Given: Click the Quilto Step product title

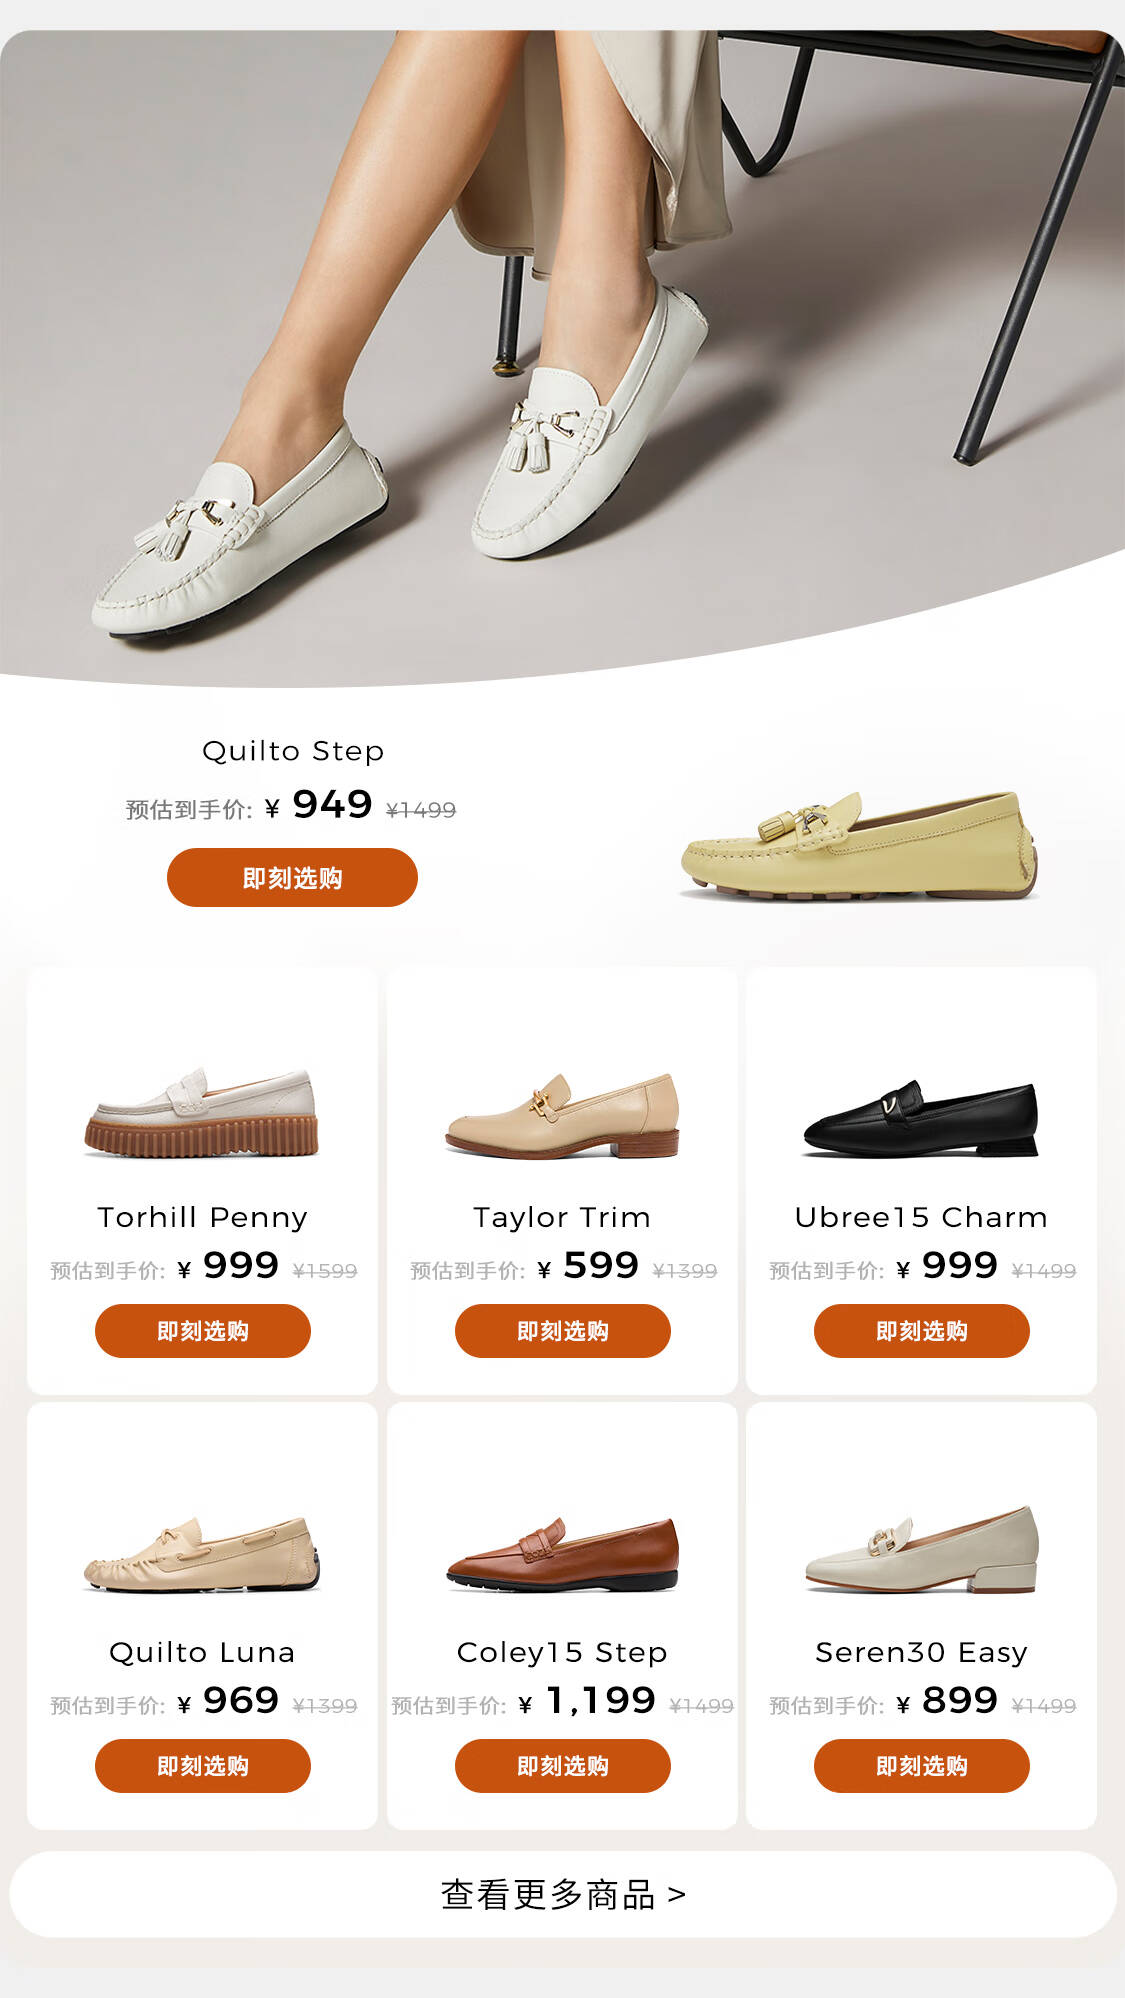Looking at the screenshot, I should click(293, 751).
